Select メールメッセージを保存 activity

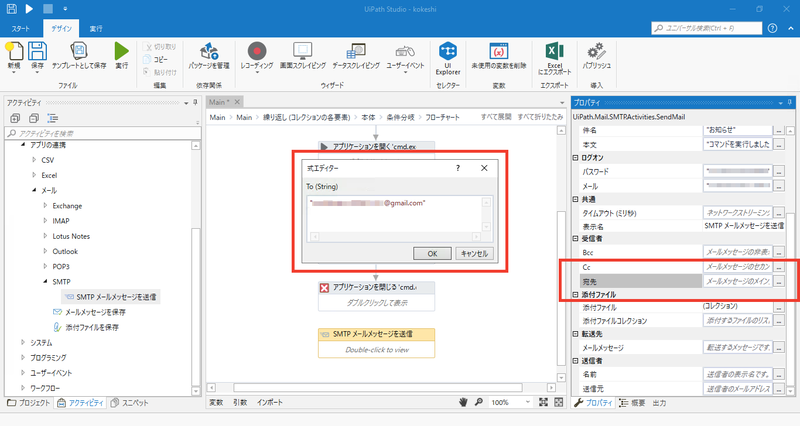tap(89, 312)
